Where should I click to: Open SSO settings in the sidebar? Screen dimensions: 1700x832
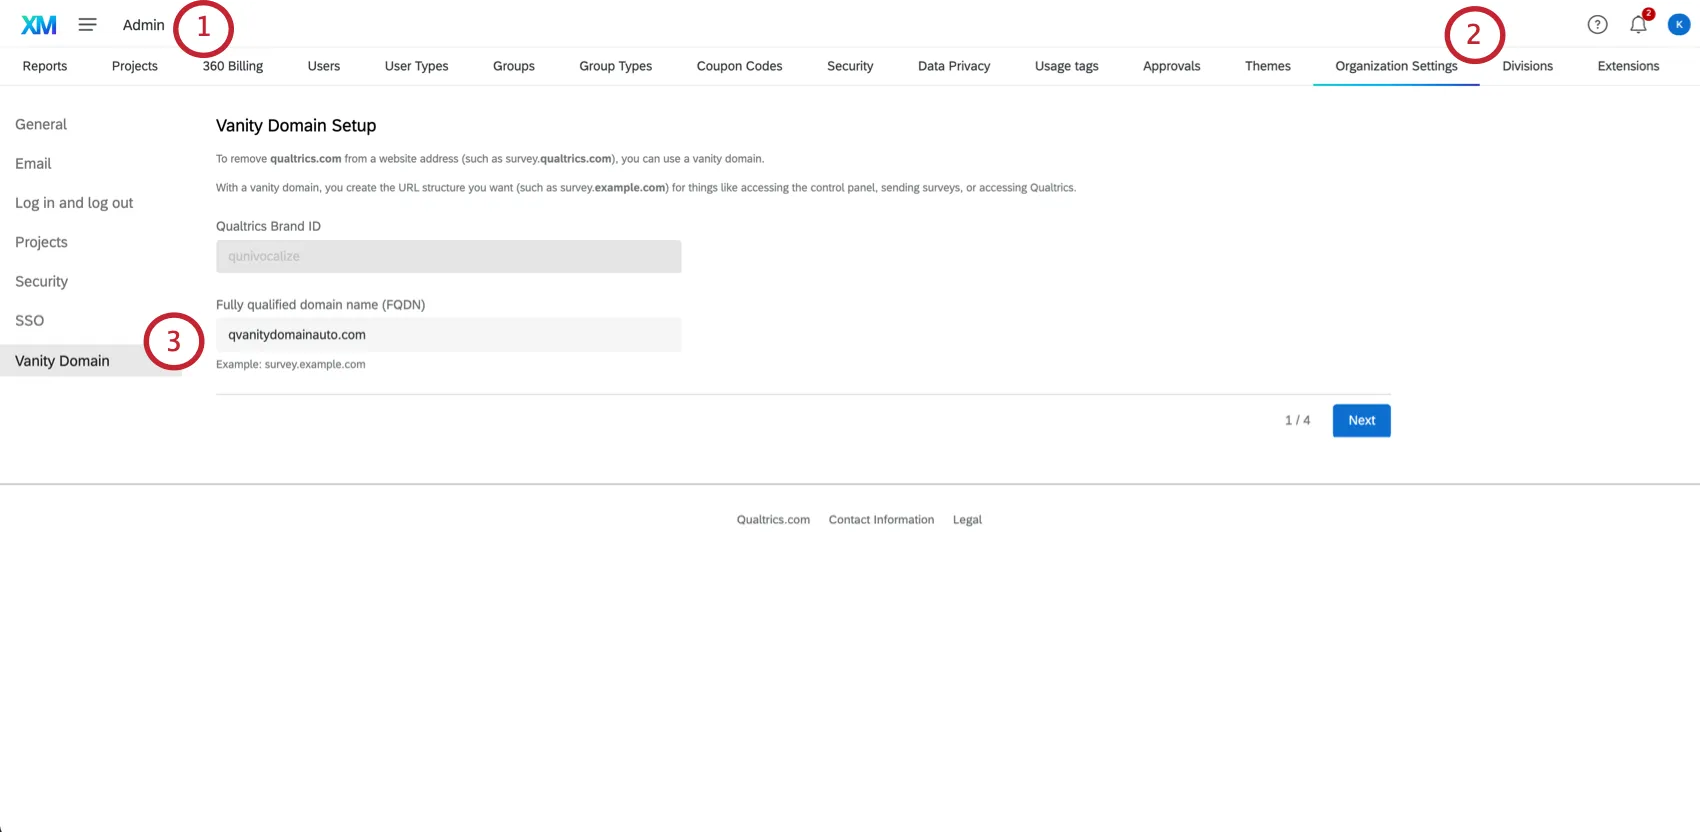[x=29, y=320]
